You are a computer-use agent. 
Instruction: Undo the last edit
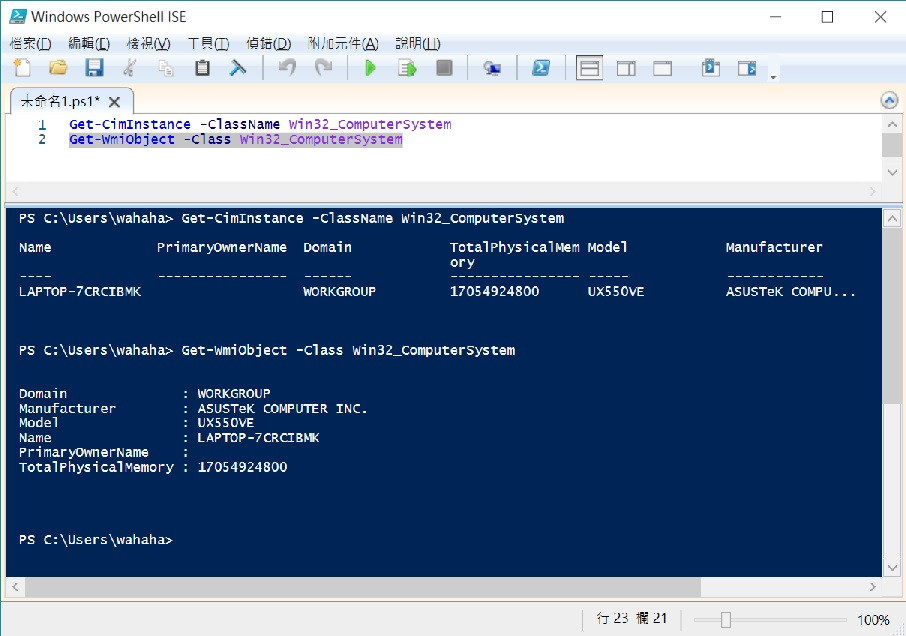[x=287, y=68]
